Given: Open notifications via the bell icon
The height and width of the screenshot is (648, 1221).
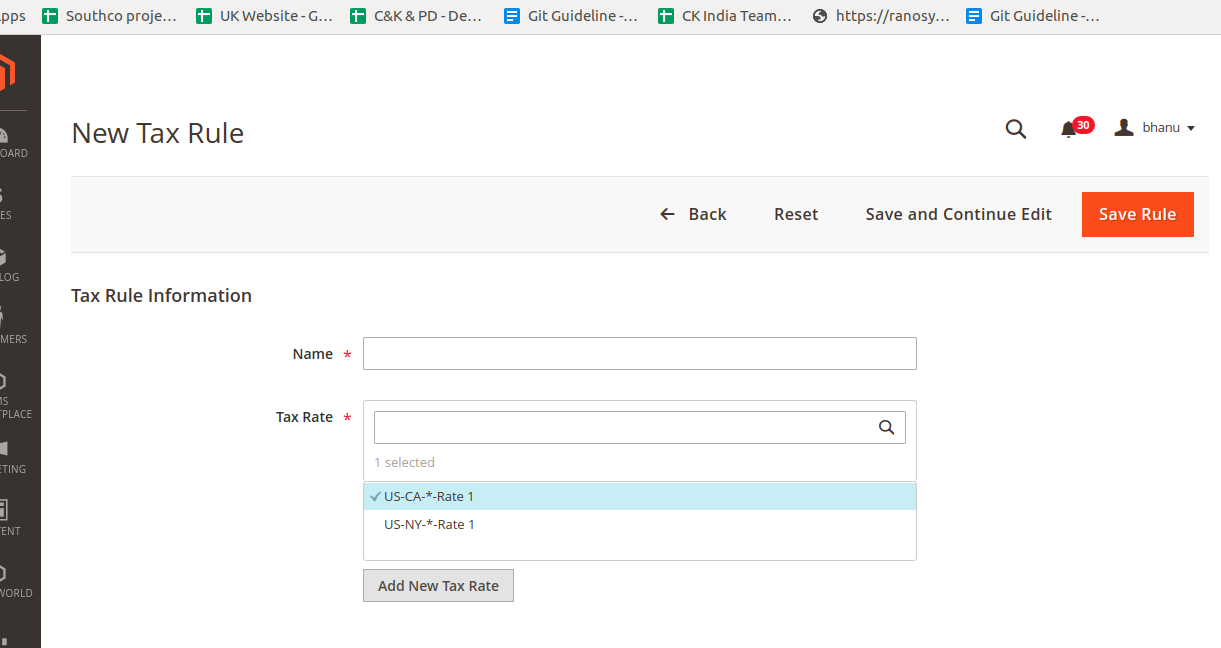Looking at the screenshot, I should (1070, 127).
